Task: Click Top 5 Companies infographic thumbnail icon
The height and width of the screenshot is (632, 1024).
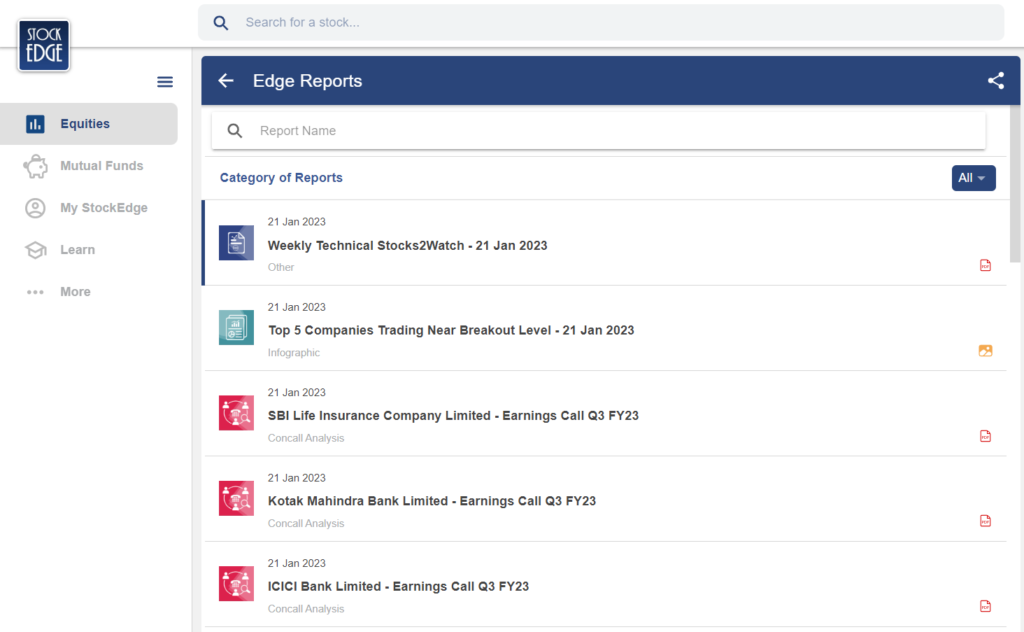Action: tap(236, 328)
